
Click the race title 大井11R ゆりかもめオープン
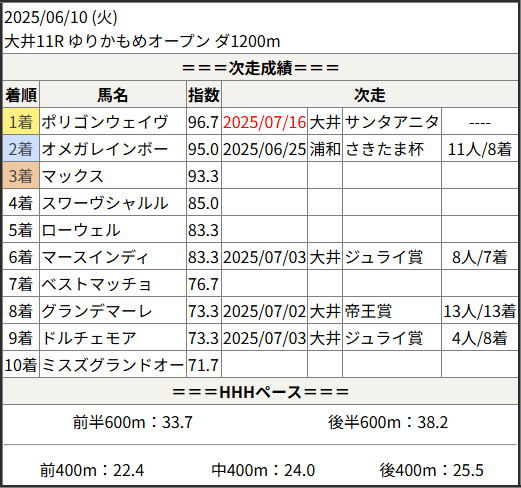tap(107, 42)
